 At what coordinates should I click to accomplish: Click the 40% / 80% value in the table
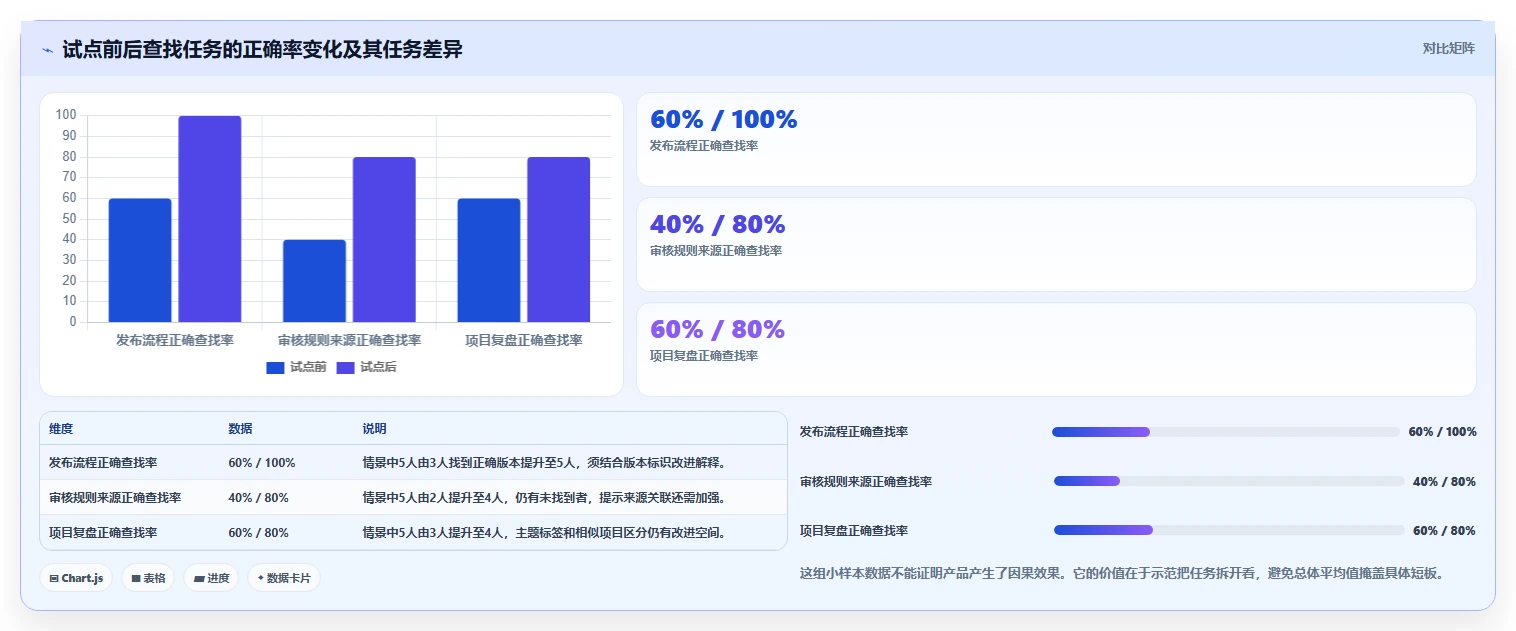click(258, 498)
